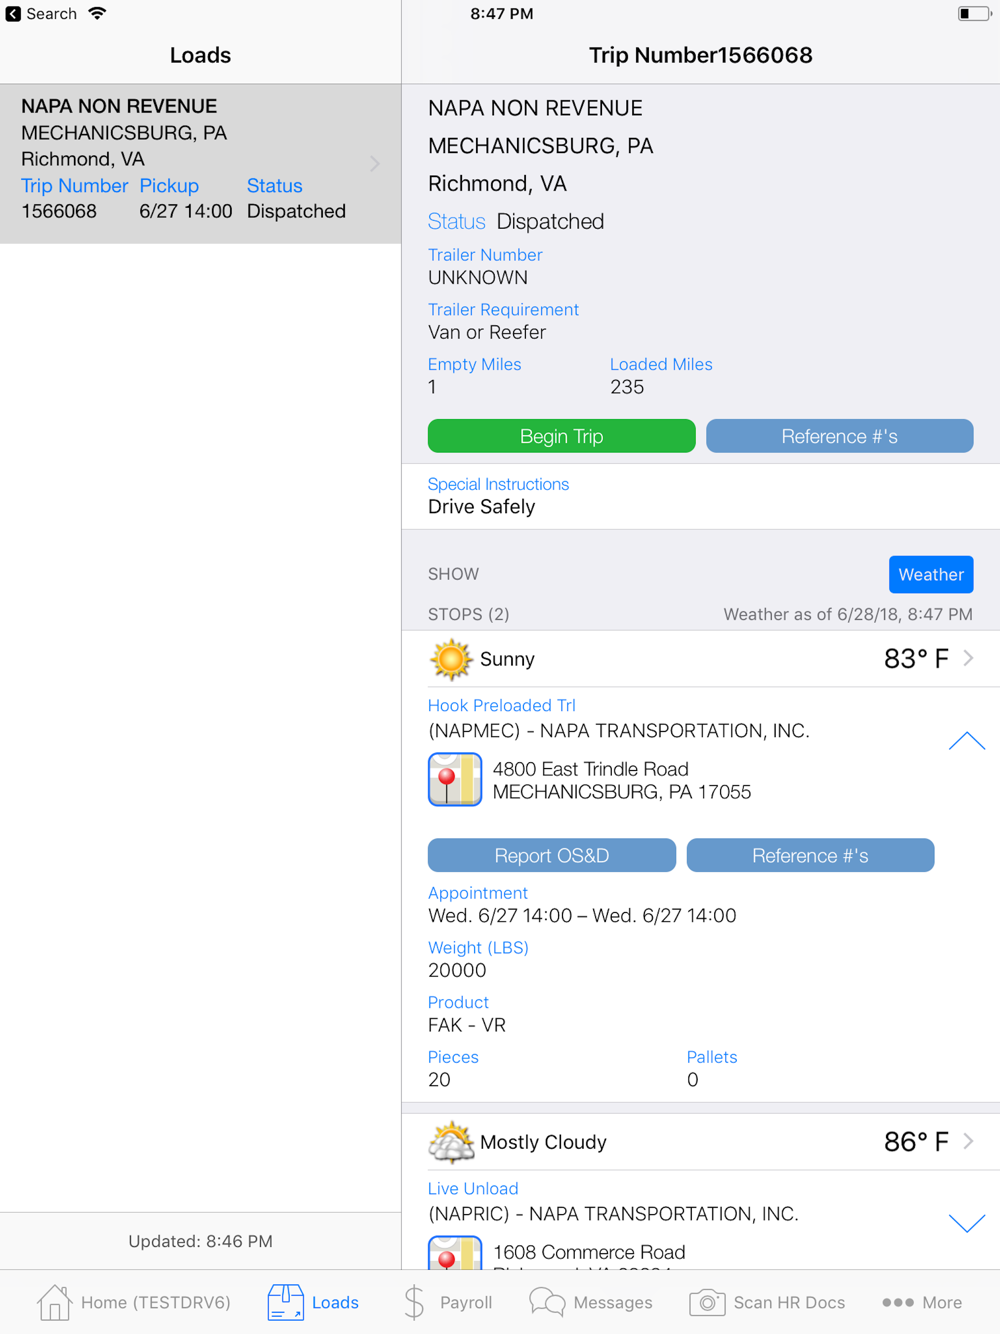Tap the Wed. 6/27 14:00 appointment text
This screenshot has width=1000, height=1334.
582,916
